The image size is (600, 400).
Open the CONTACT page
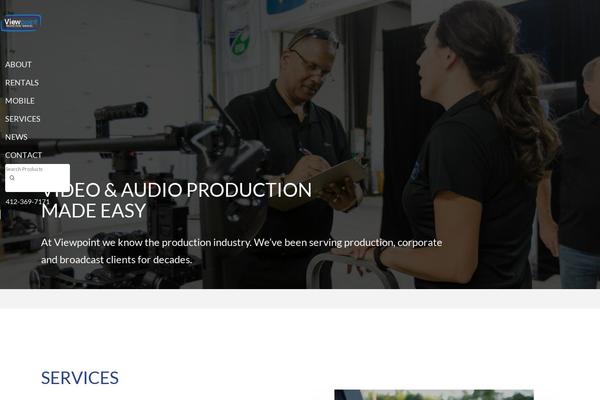coord(23,155)
